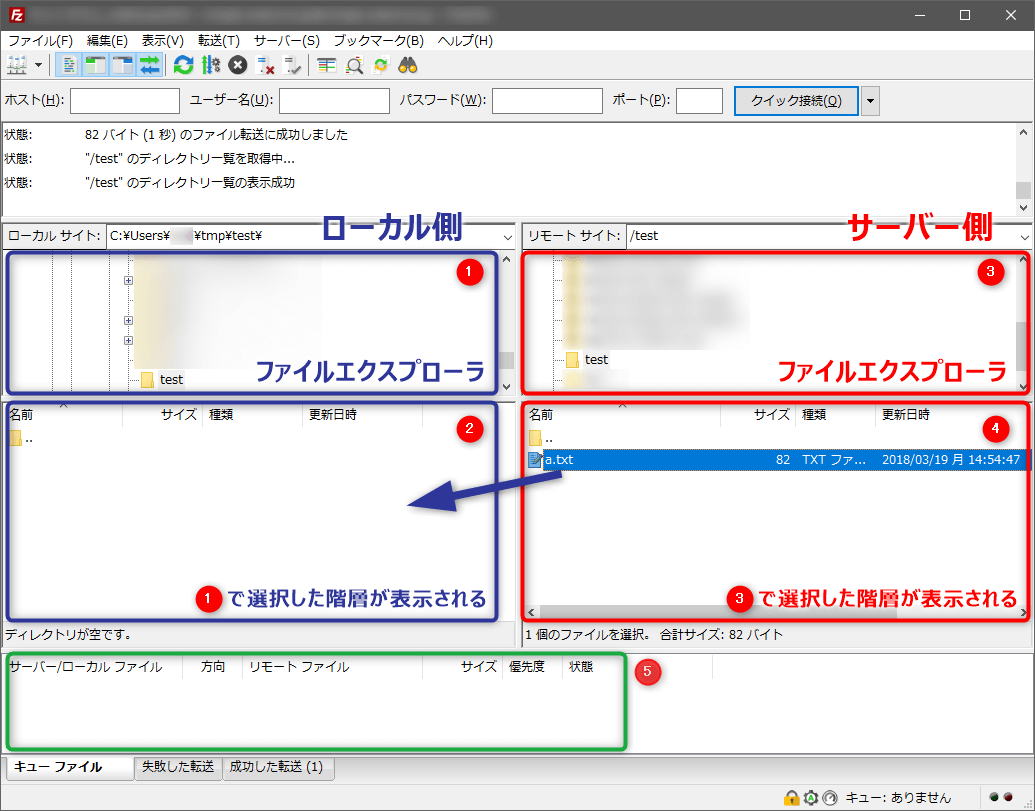Switch to the 成功した転送 (1) tab
The height and width of the screenshot is (811, 1035).
click(277, 767)
